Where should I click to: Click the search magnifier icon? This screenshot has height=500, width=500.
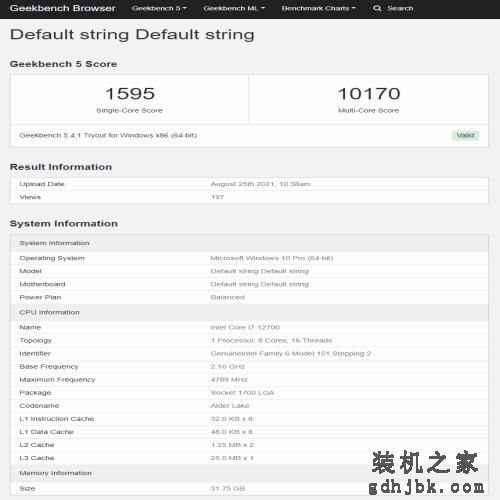[x=377, y=8]
